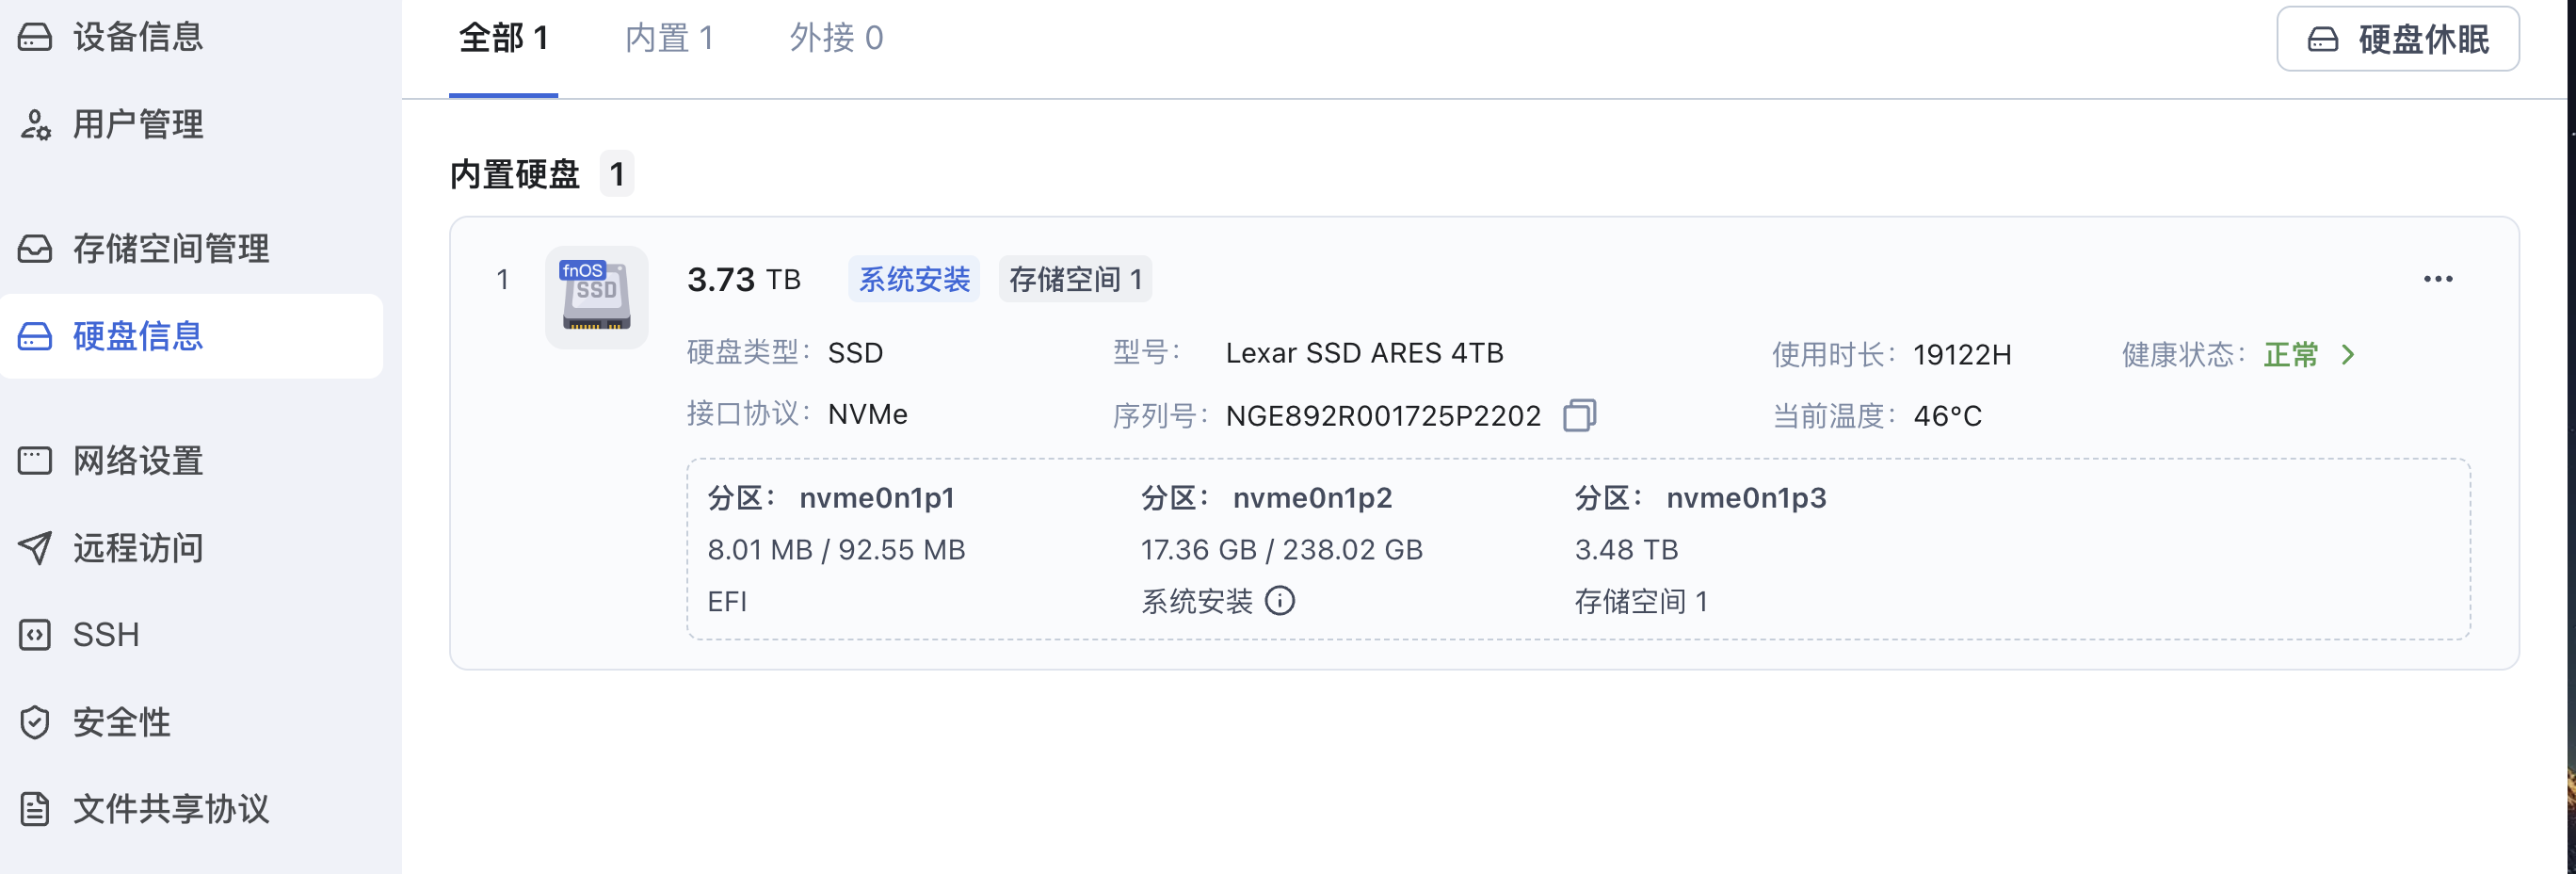Click the info icon next to 系统安装 partition

coord(1280,601)
